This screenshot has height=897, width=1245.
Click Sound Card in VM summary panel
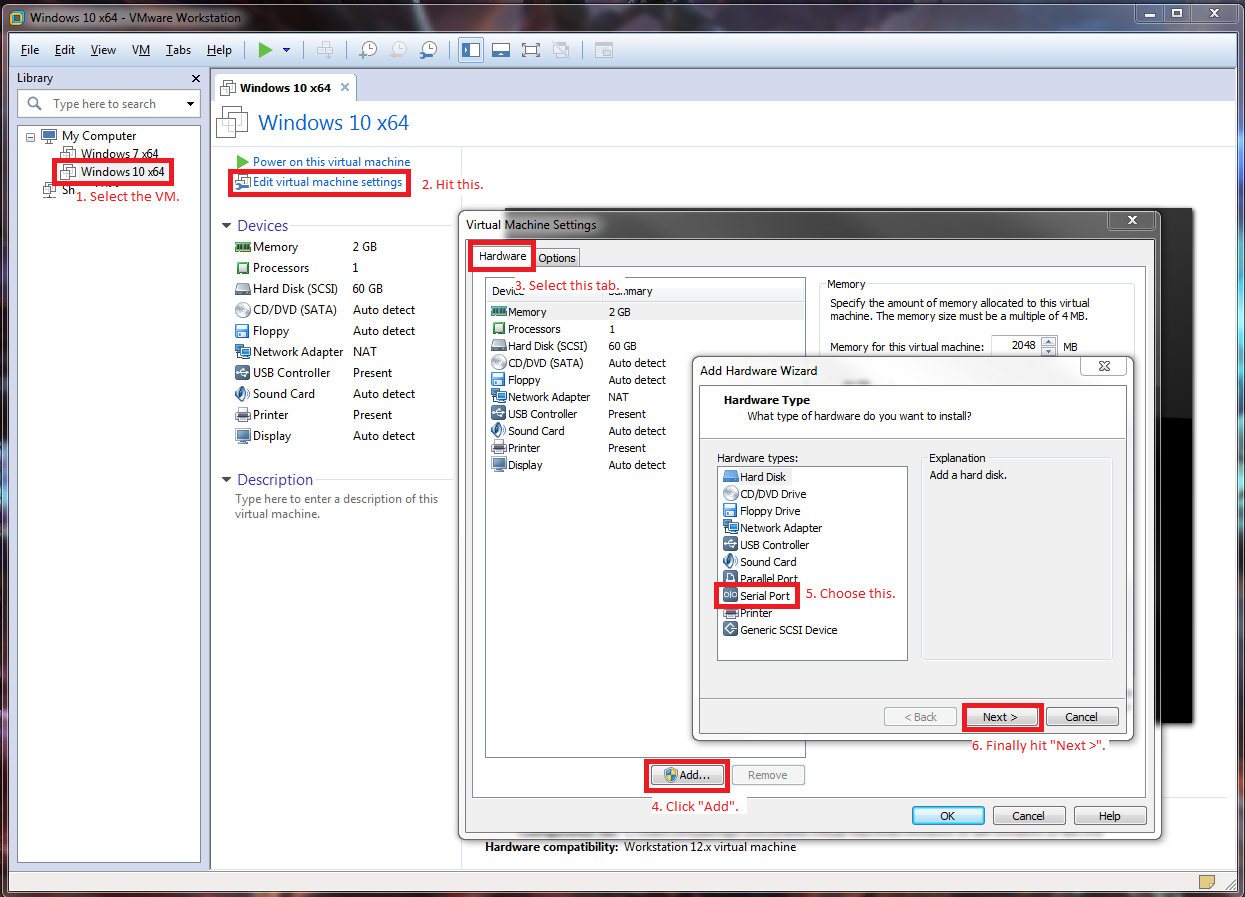coord(284,394)
